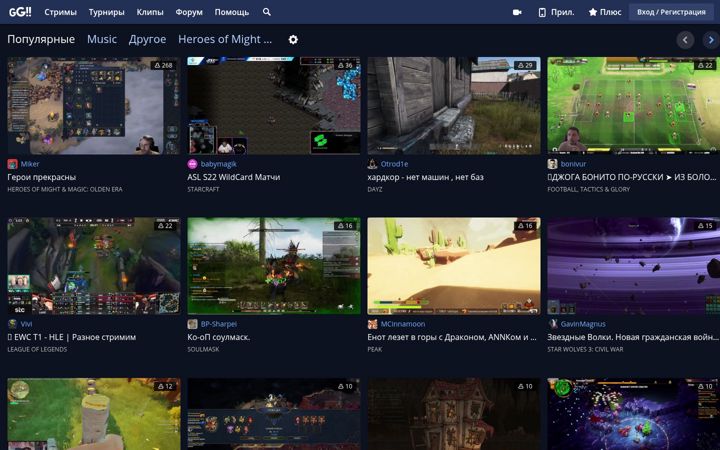Open Star Wolves stream thumbnail by GavinMagnus
The image size is (720, 450).
pyautogui.click(x=634, y=266)
